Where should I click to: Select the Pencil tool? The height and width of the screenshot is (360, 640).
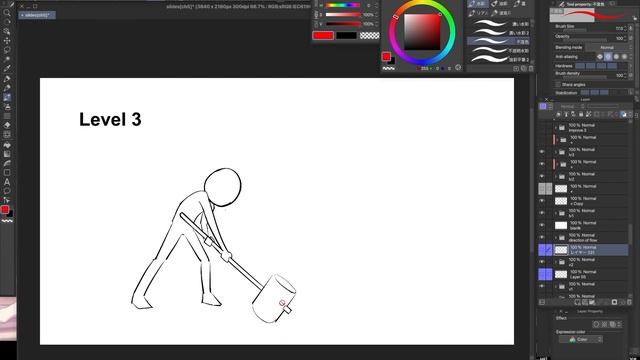pos(7,88)
